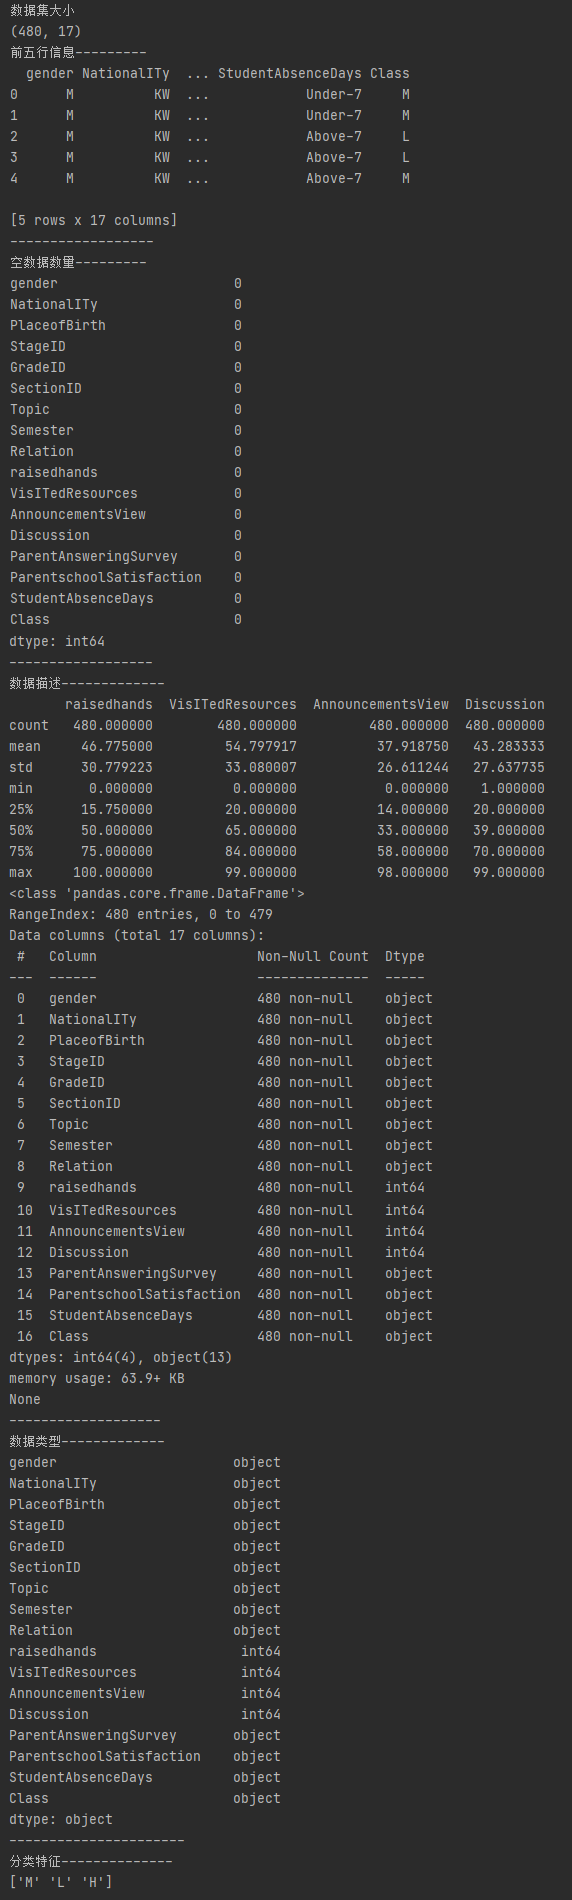572x1900 pixels.
Task: Click the 'dtype: int64' line
Action: 57,642
